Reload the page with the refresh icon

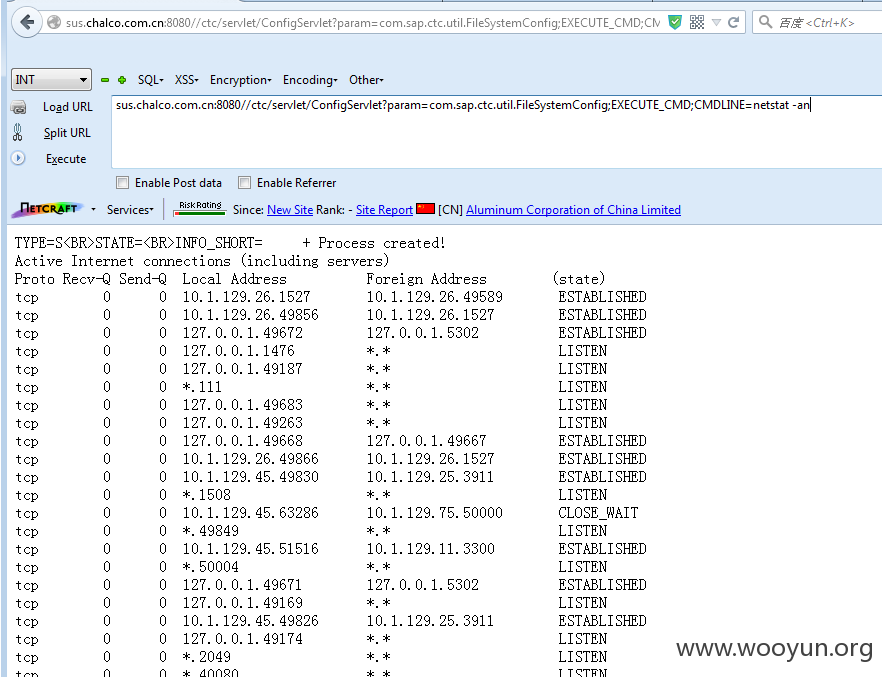click(733, 22)
